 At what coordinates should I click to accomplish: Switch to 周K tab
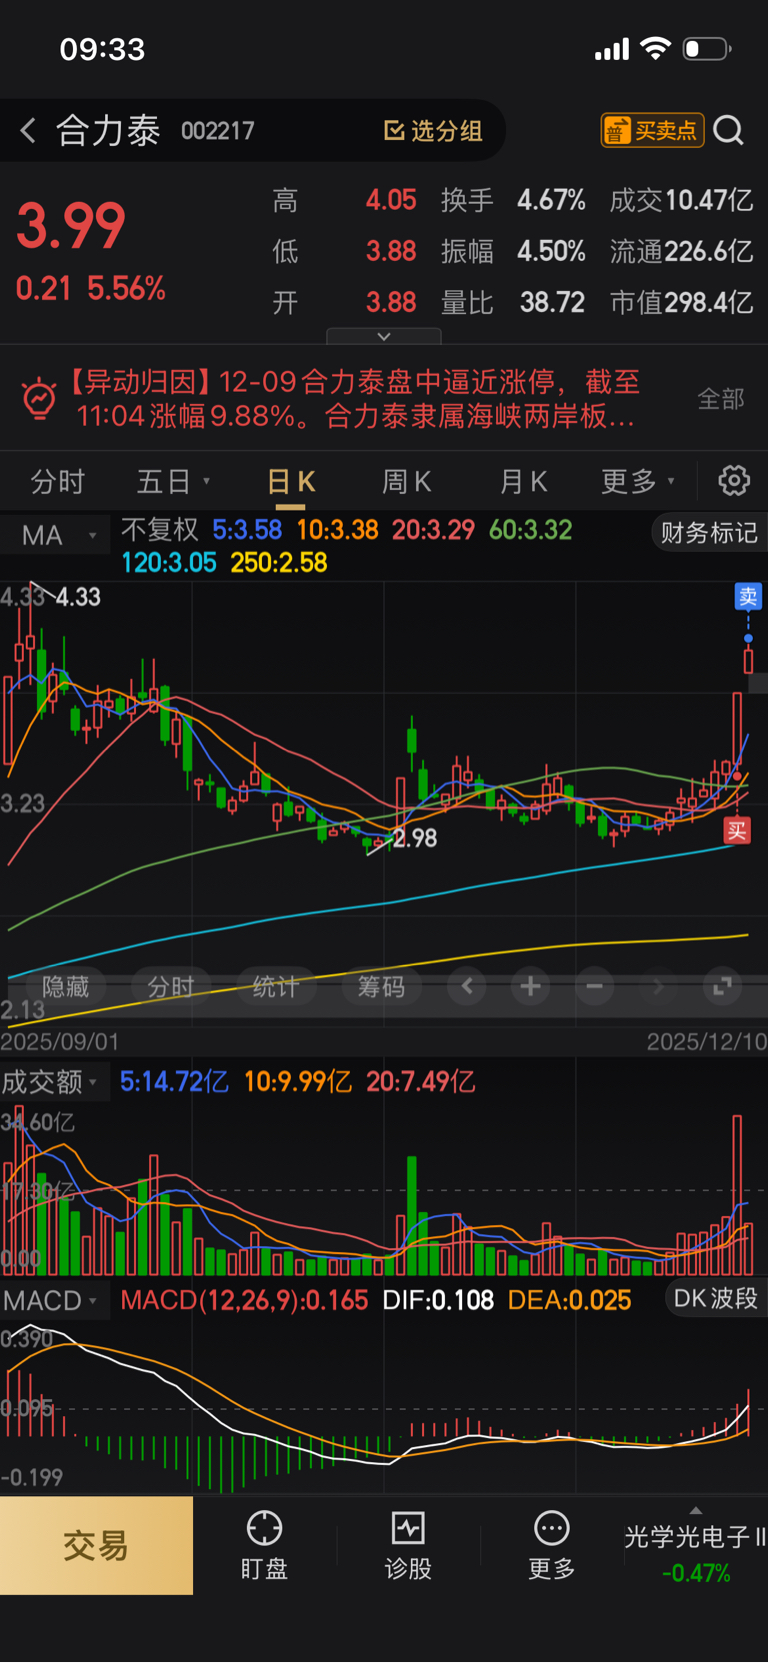click(x=406, y=482)
